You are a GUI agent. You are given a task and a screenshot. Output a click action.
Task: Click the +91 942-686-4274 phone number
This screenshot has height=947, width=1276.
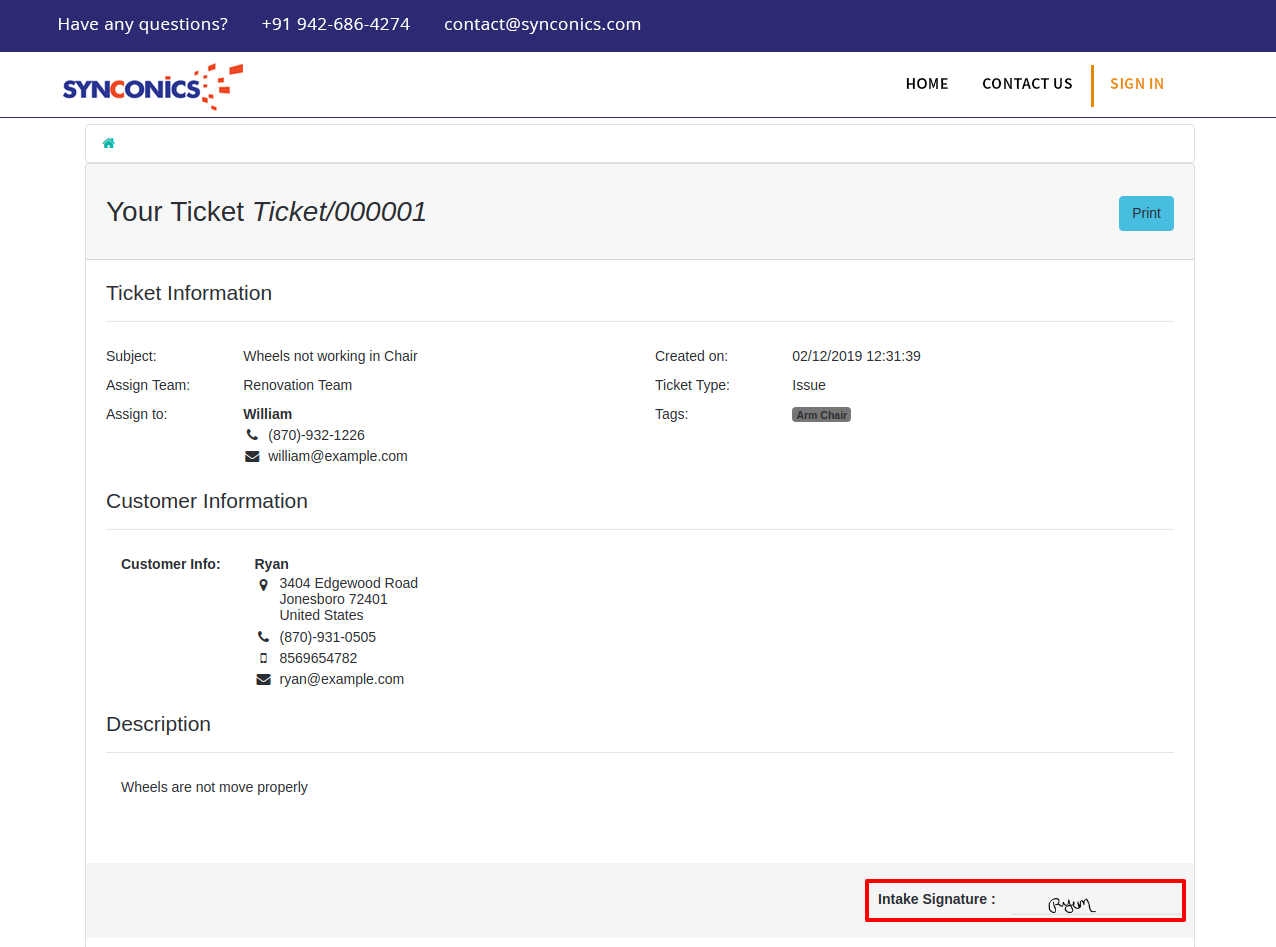(x=335, y=24)
